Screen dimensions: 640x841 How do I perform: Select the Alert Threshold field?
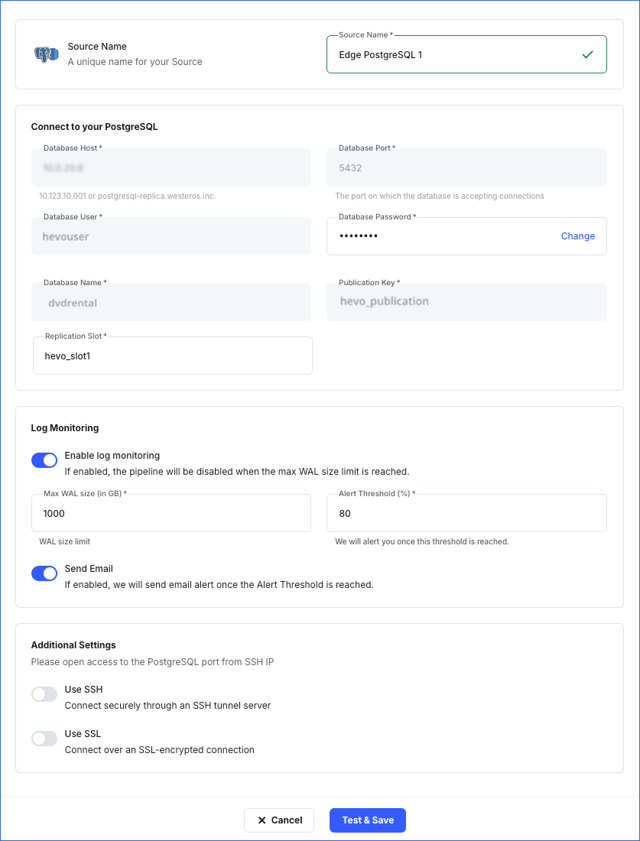pyautogui.click(x=468, y=512)
